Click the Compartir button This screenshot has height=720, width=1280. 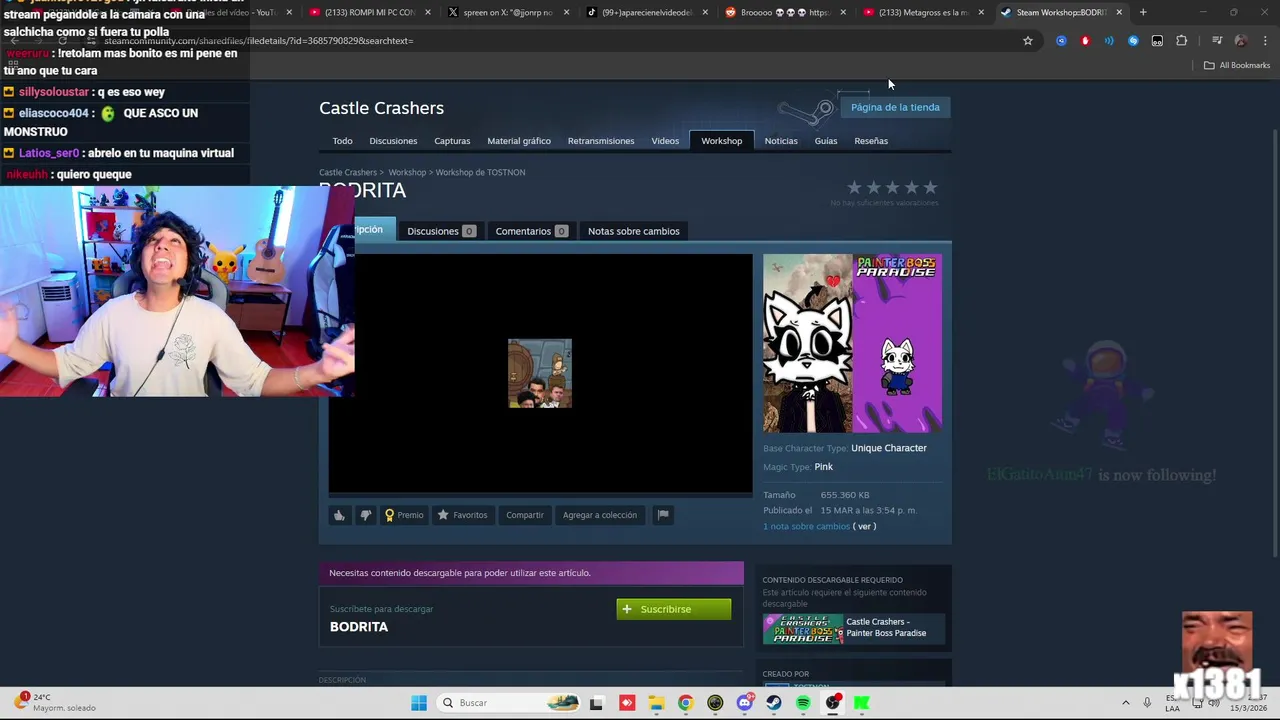[x=525, y=515]
